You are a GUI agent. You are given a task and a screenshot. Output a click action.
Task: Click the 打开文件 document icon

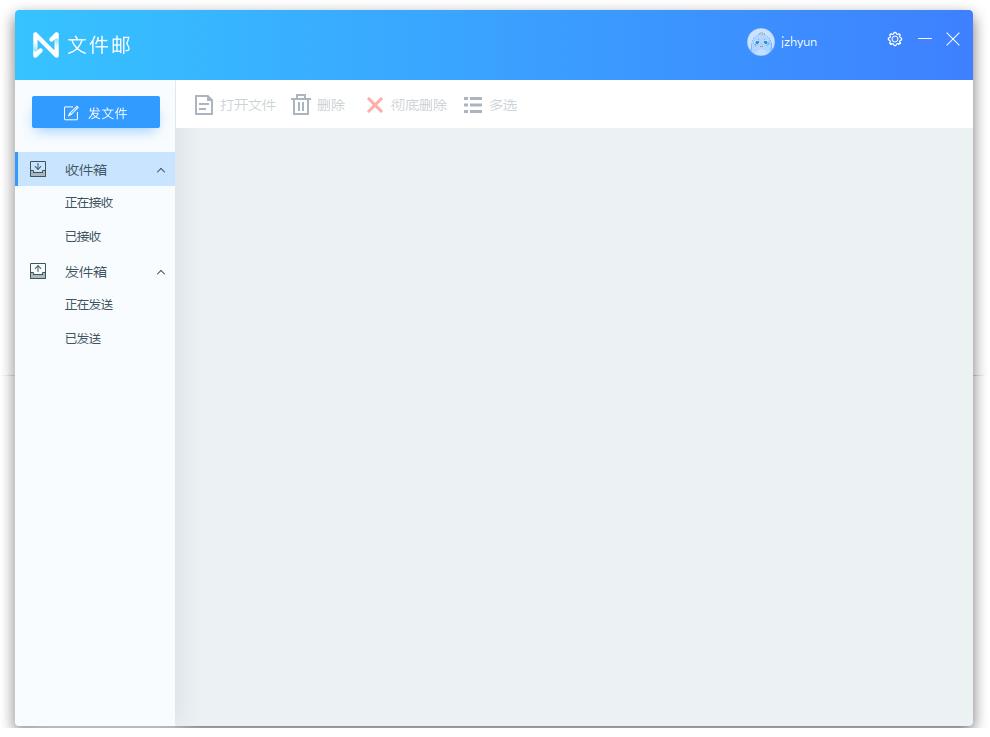[203, 105]
